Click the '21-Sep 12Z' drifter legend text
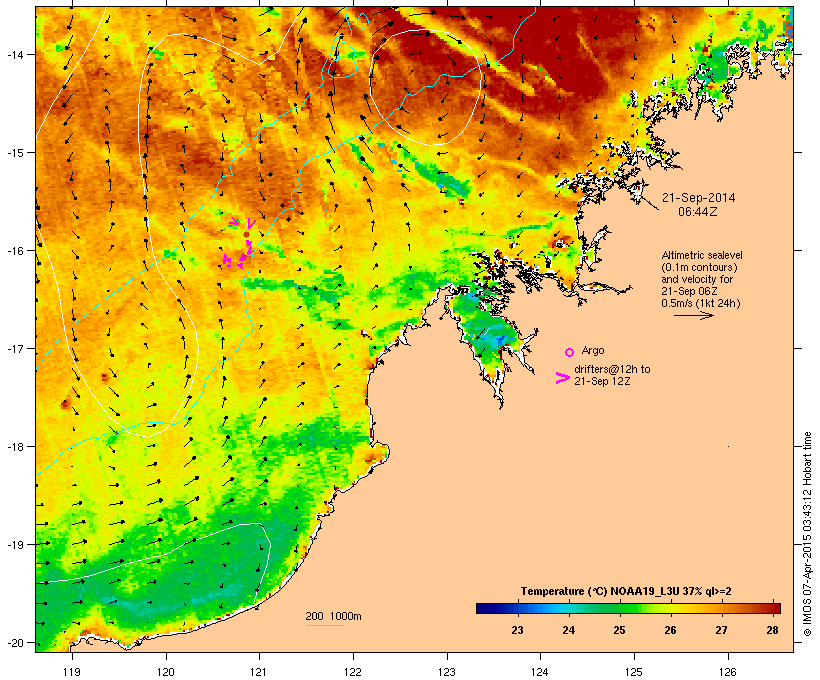This screenshot has height=680, width=820. pos(602,381)
